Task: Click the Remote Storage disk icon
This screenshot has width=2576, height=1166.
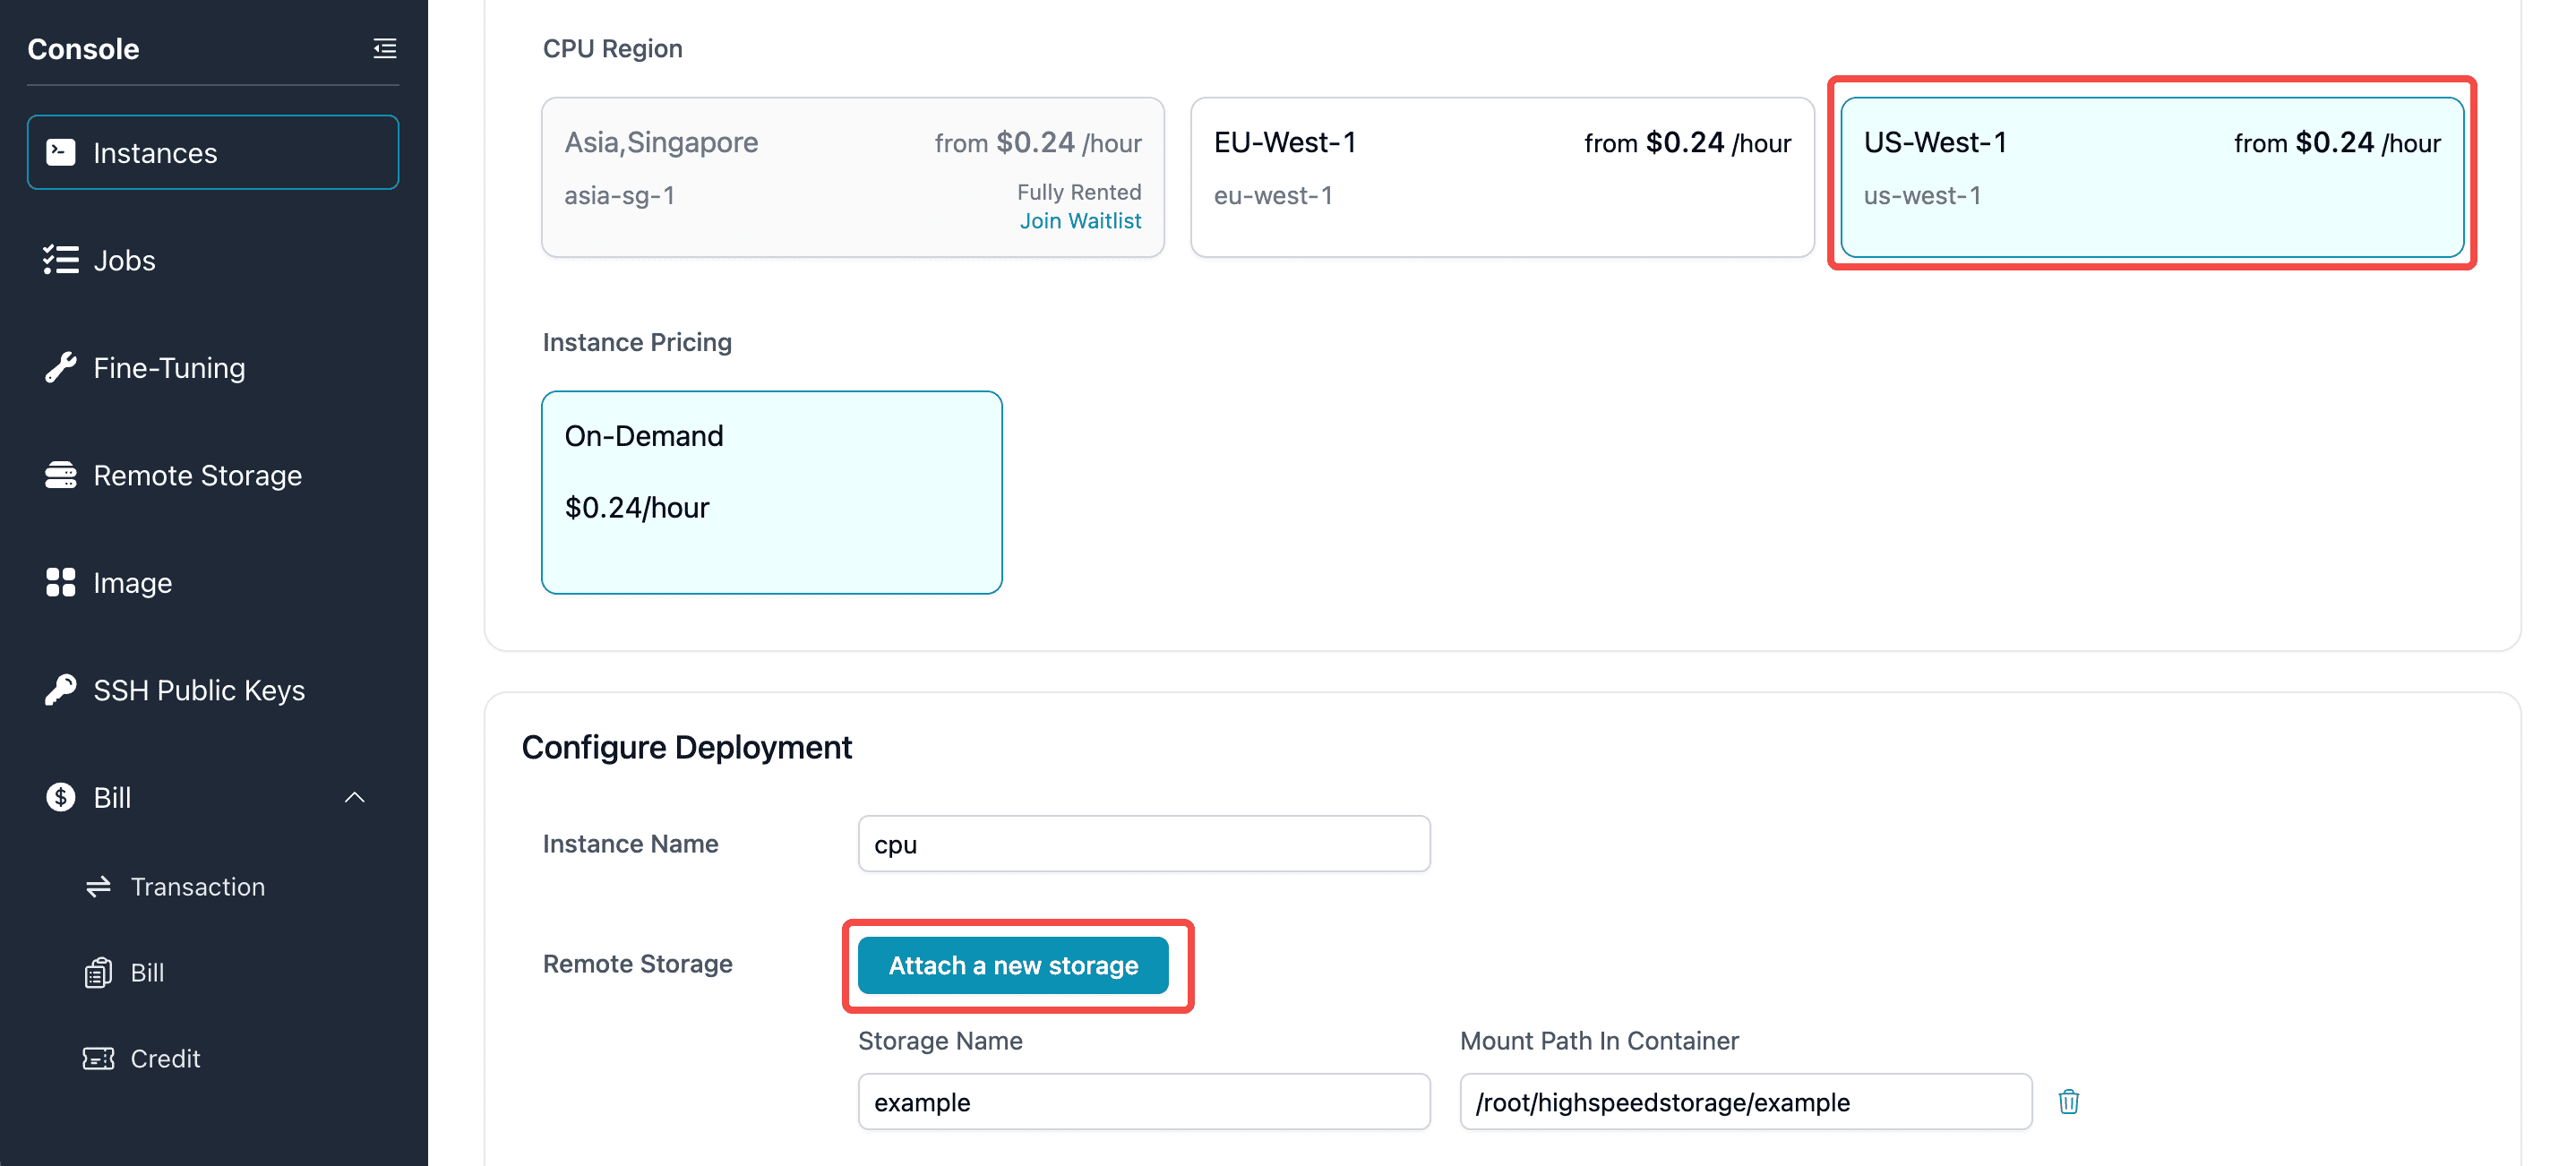Action: click(60, 475)
